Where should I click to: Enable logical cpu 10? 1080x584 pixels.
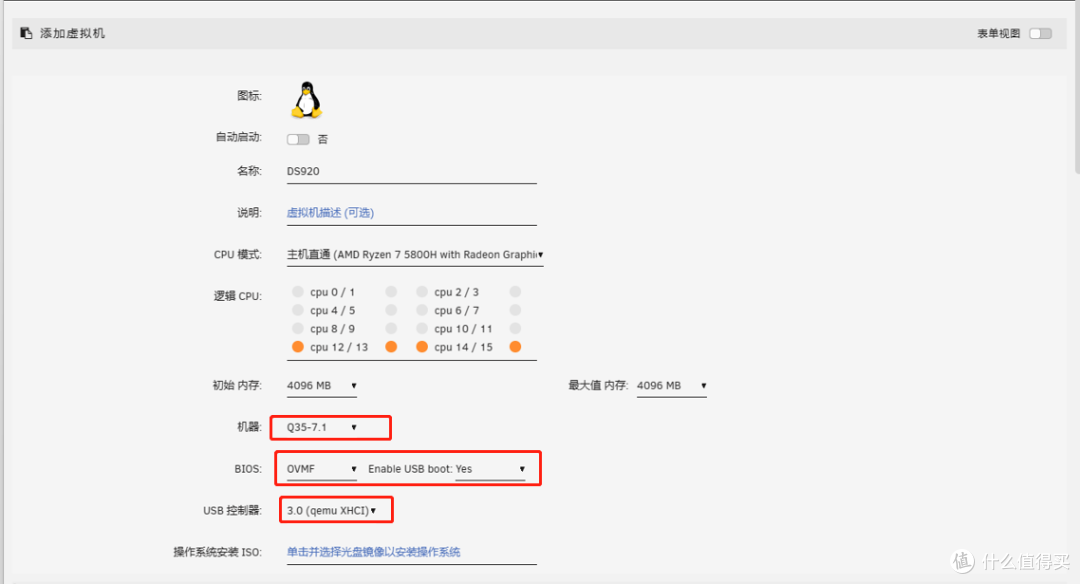[x=422, y=328]
